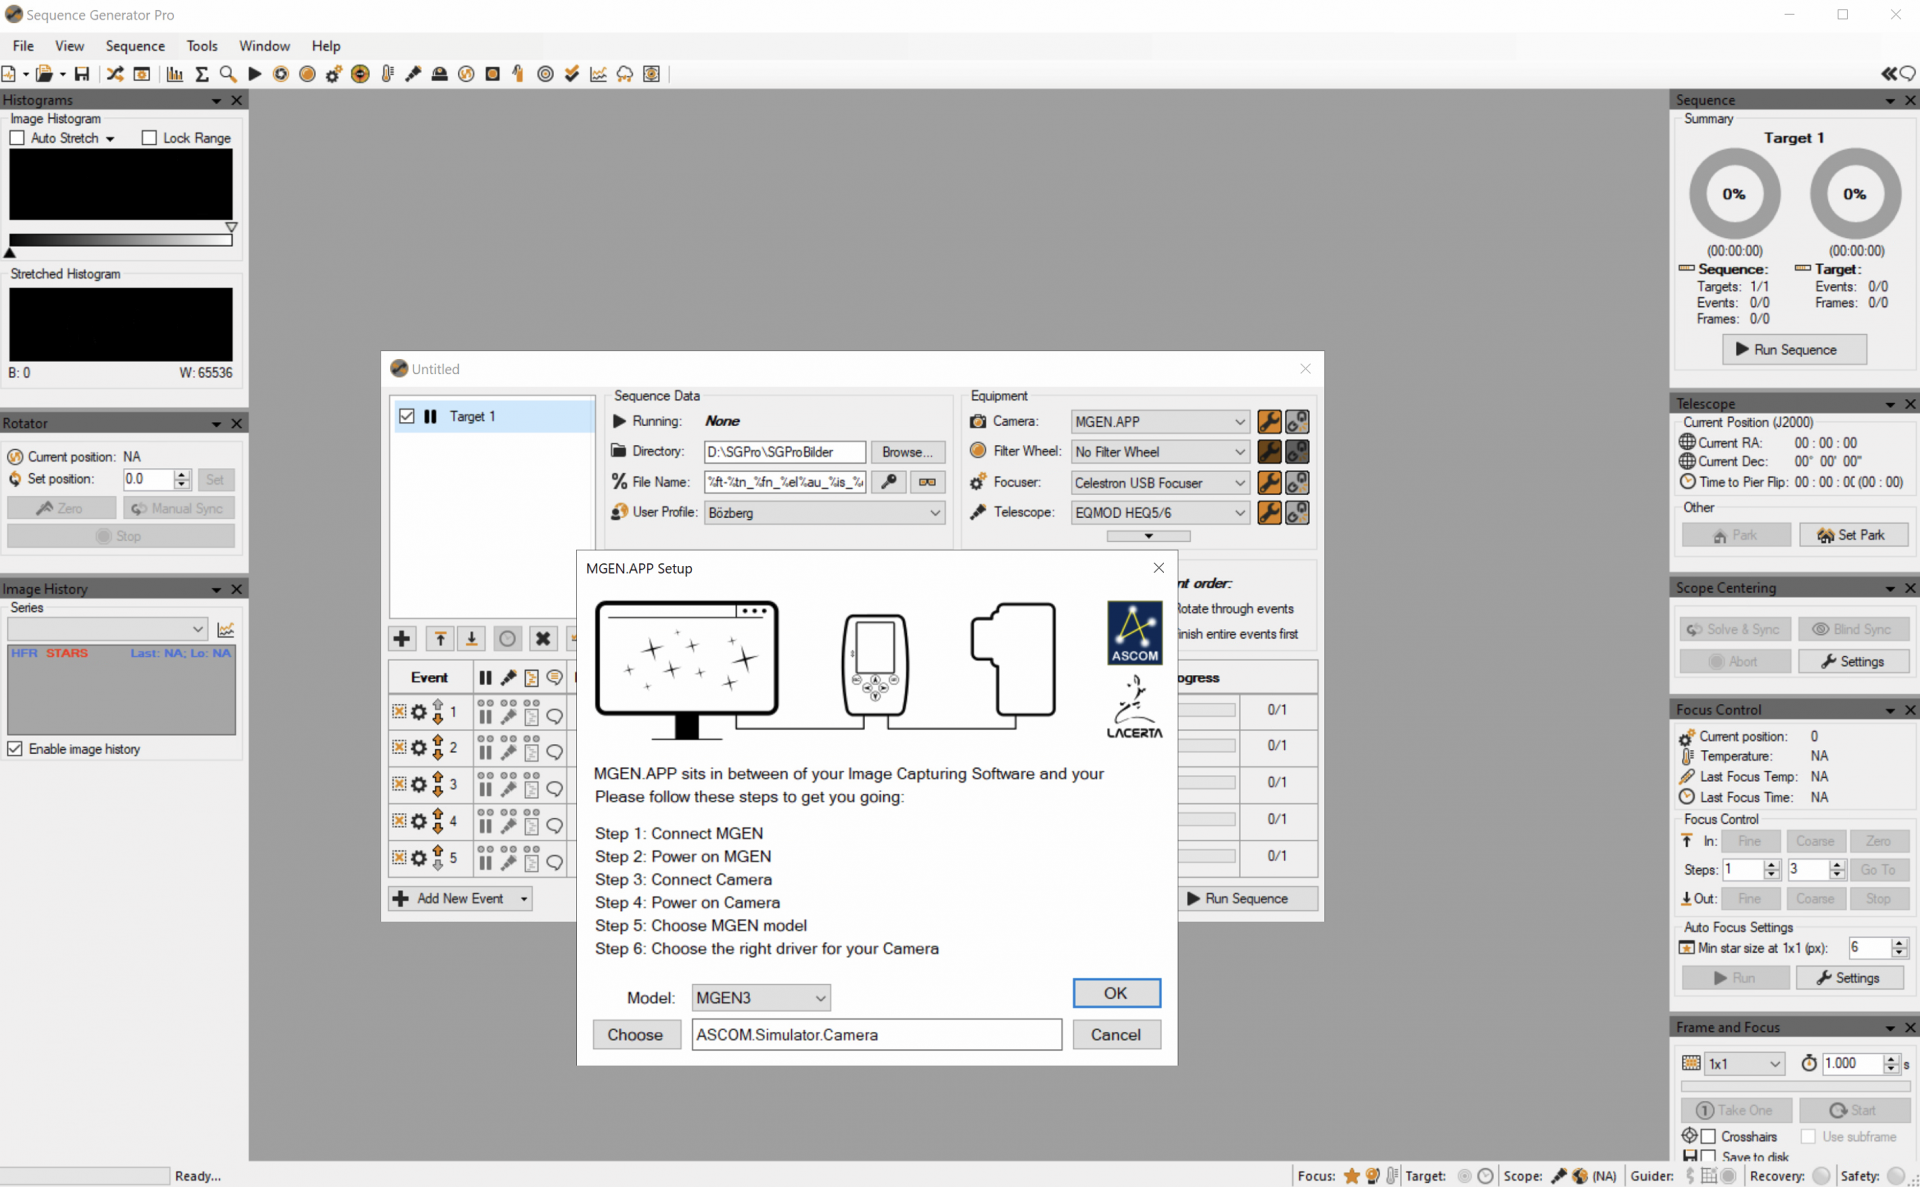
Task: Open options gear for event 3
Action: click(x=419, y=785)
